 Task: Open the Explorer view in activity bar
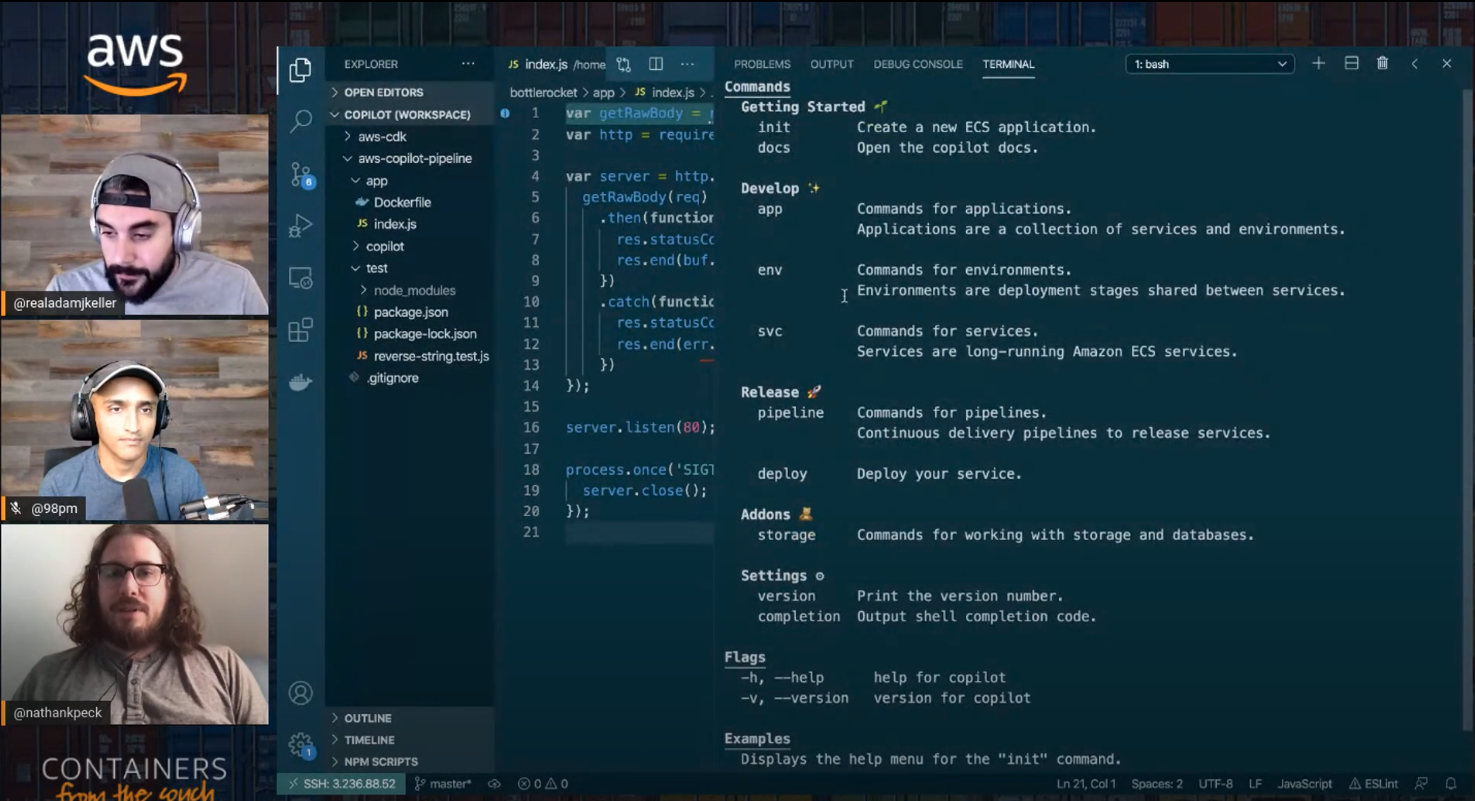[x=300, y=70]
